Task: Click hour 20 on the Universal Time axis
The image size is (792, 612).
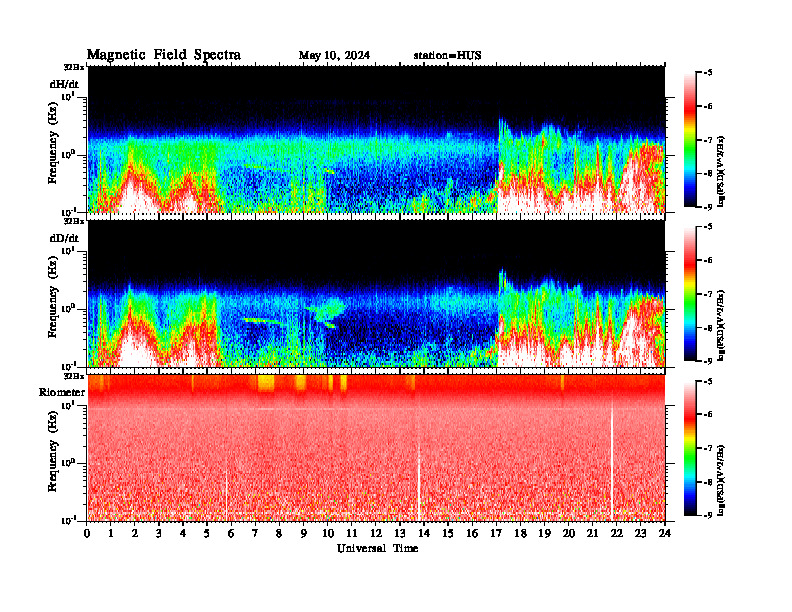Action: (569, 533)
